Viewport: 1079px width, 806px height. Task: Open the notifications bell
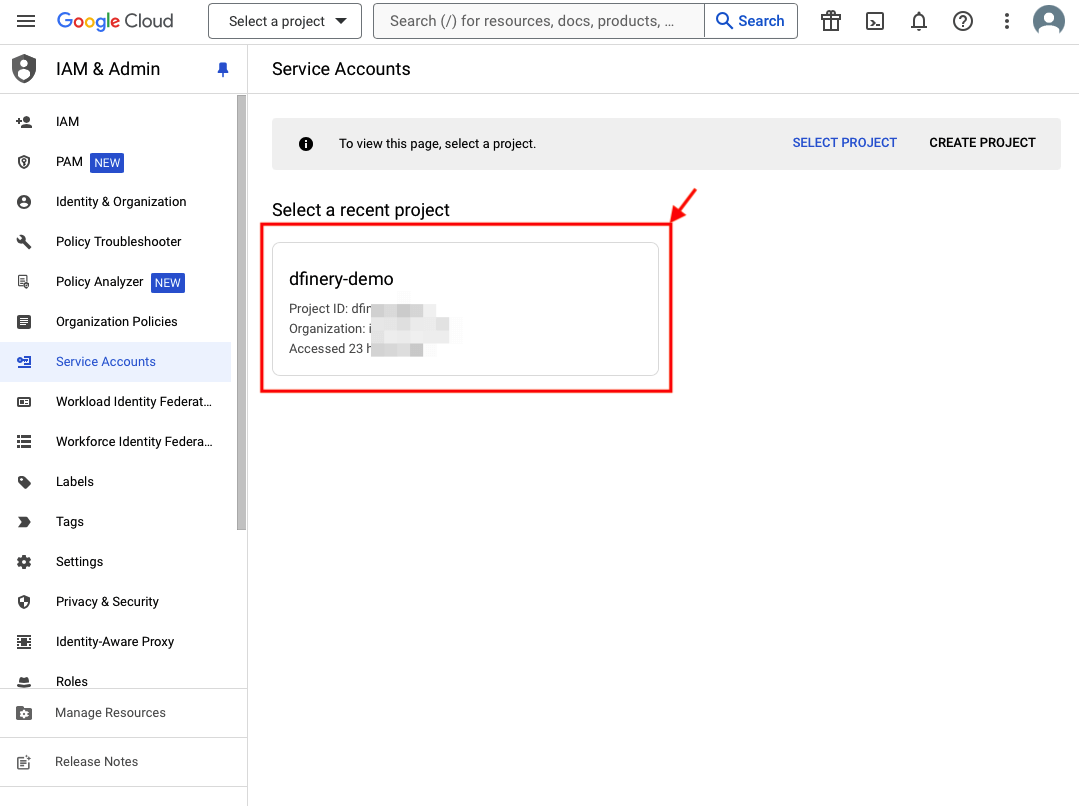pyautogui.click(x=919, y=21)
